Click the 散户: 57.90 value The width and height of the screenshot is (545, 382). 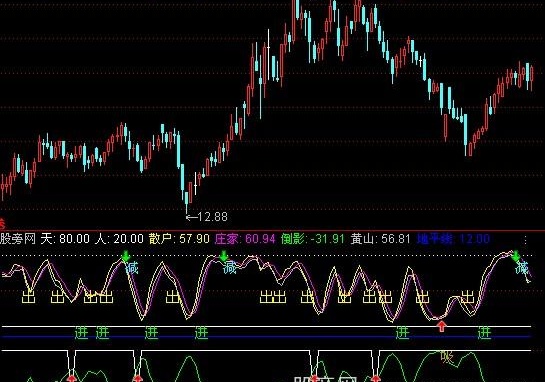tap(179, 239)
